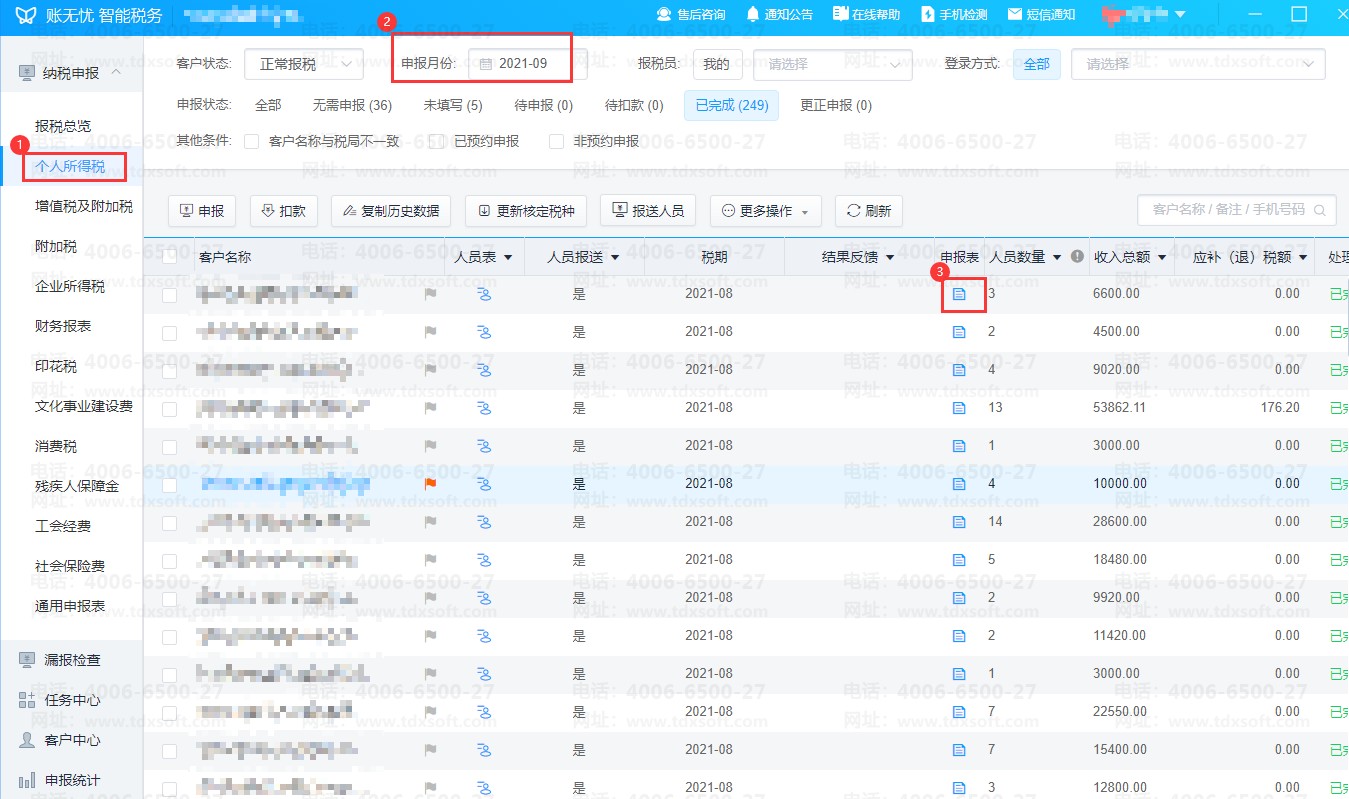Click the 人员表 icon in the first row

(x=484, y=294)
